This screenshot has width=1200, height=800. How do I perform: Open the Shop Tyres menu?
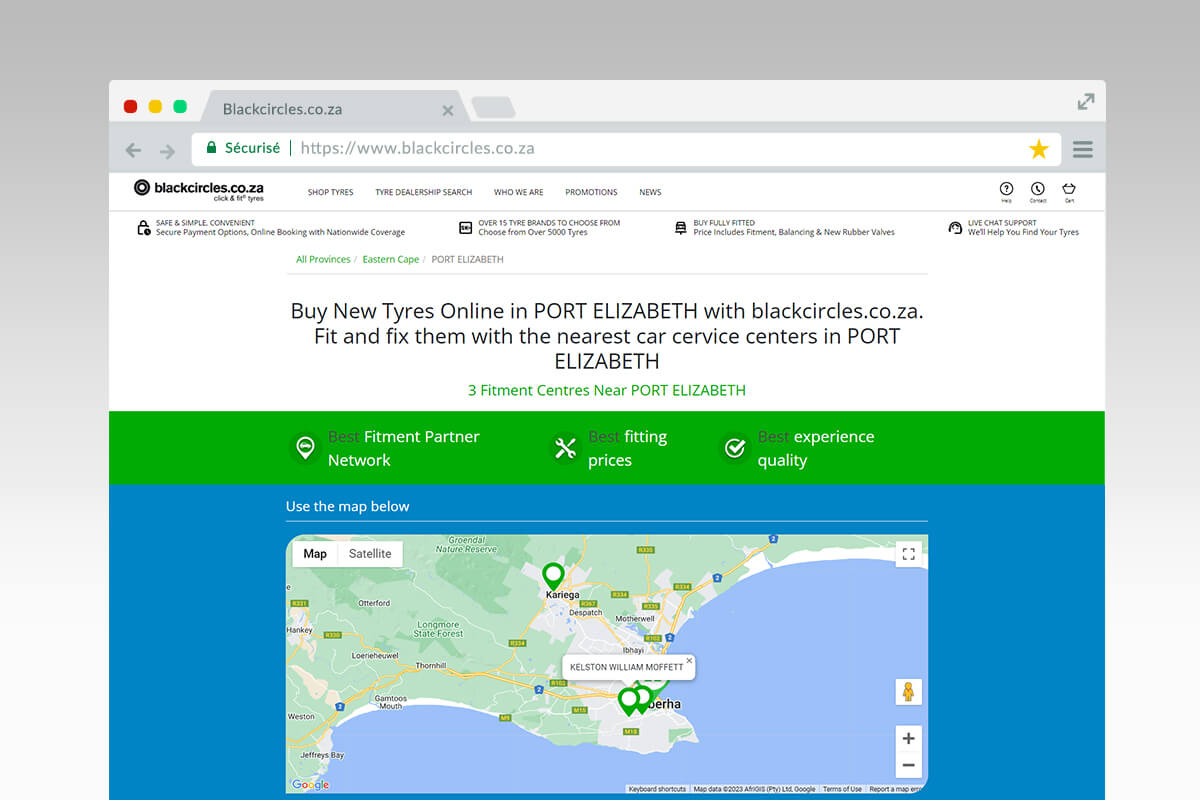point(330,192)
